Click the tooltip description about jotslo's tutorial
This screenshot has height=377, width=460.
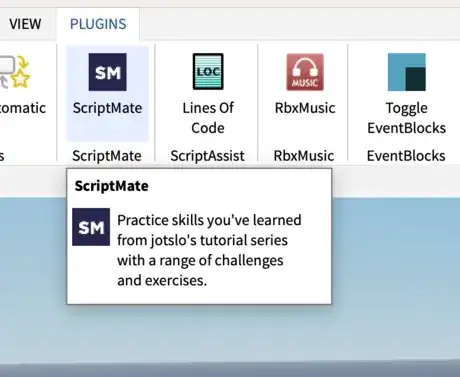(x=209, y=250)
